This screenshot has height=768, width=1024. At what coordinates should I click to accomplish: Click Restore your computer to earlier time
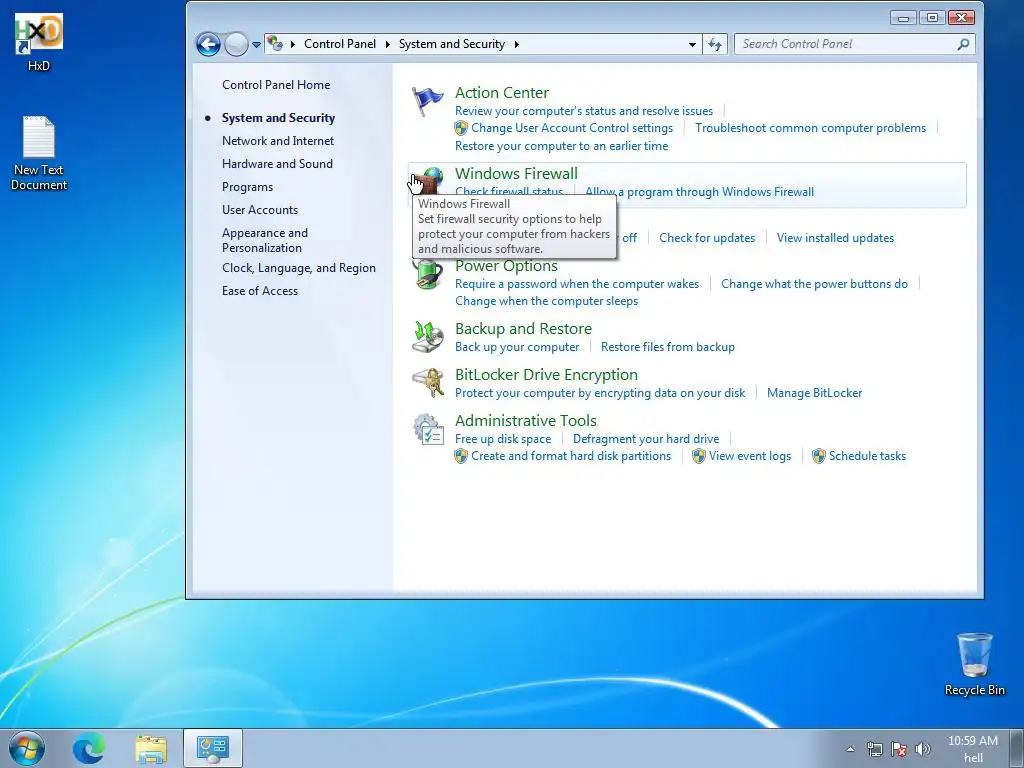click(562, 146)
